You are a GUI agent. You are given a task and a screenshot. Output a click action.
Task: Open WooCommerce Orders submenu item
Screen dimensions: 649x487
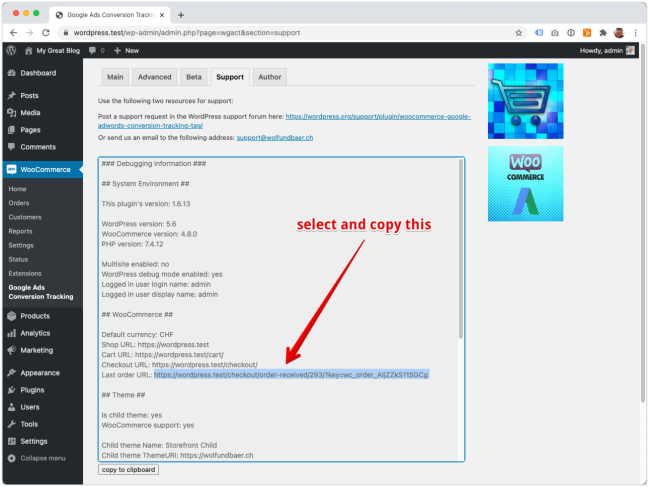coord(19,203)
